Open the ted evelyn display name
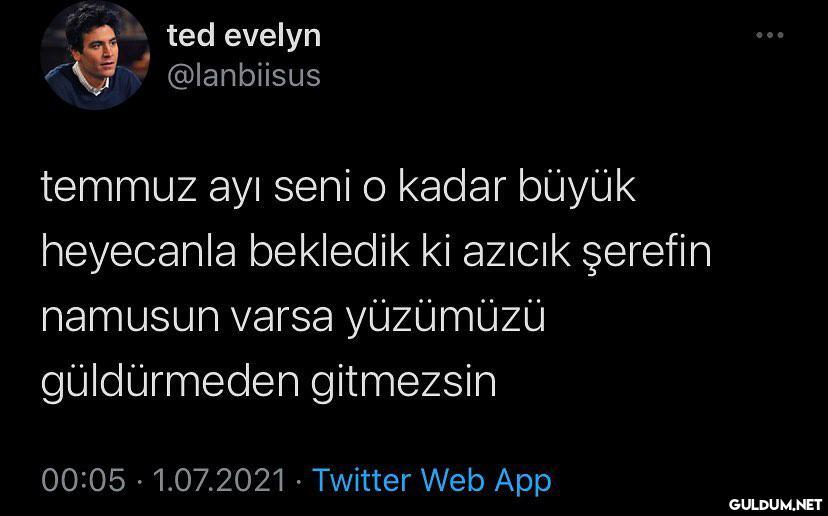The image size is (828, 516). [x=244, y=36]
